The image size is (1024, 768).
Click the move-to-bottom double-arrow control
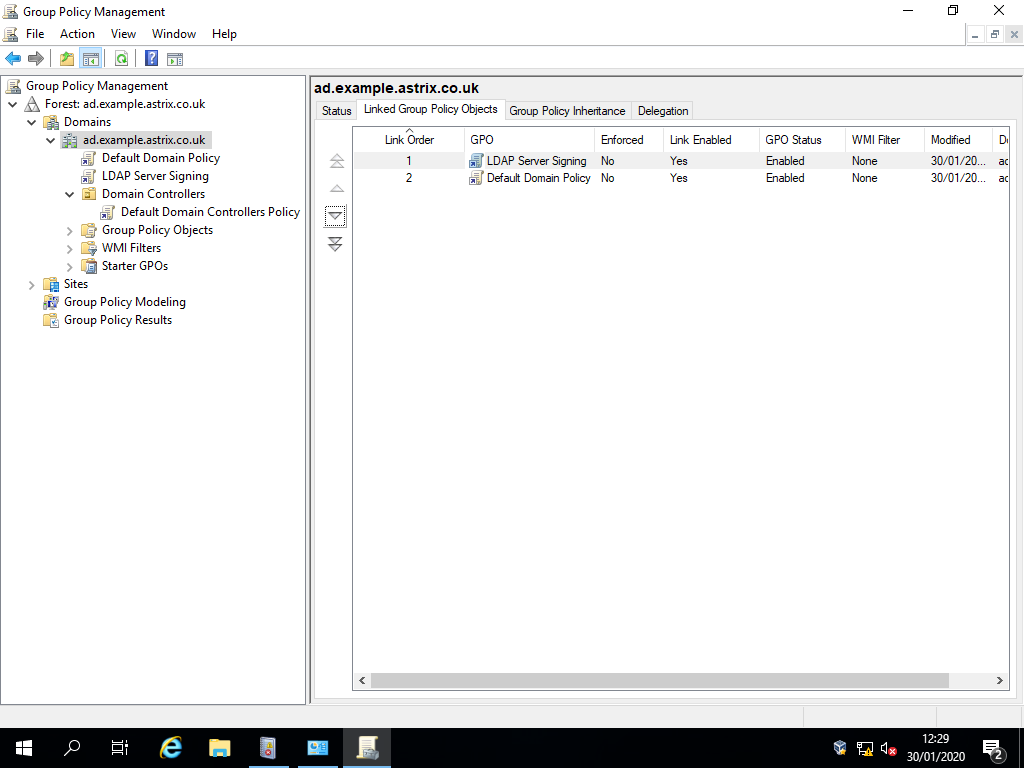(x=336, y=243)
